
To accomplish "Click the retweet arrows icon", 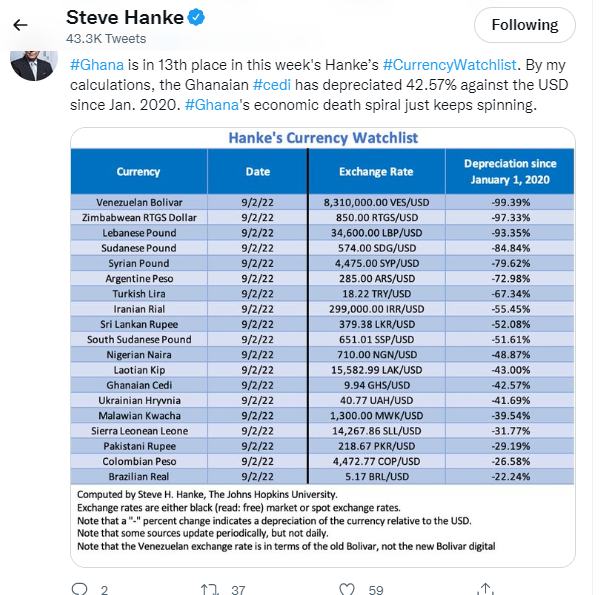I will coord(209,589).
